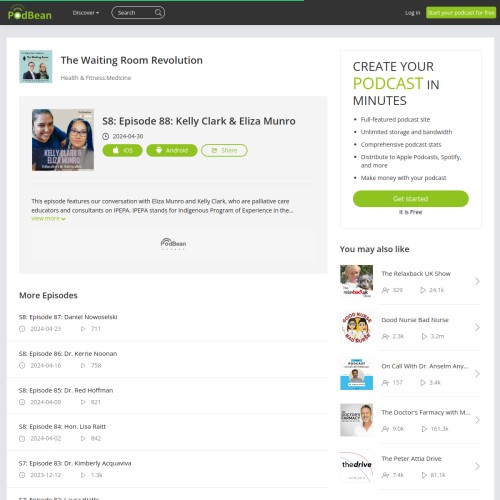Open the Android app download button
Image resolution: width=500 pixels, height=500 pixels.
(x=172, y=150)
